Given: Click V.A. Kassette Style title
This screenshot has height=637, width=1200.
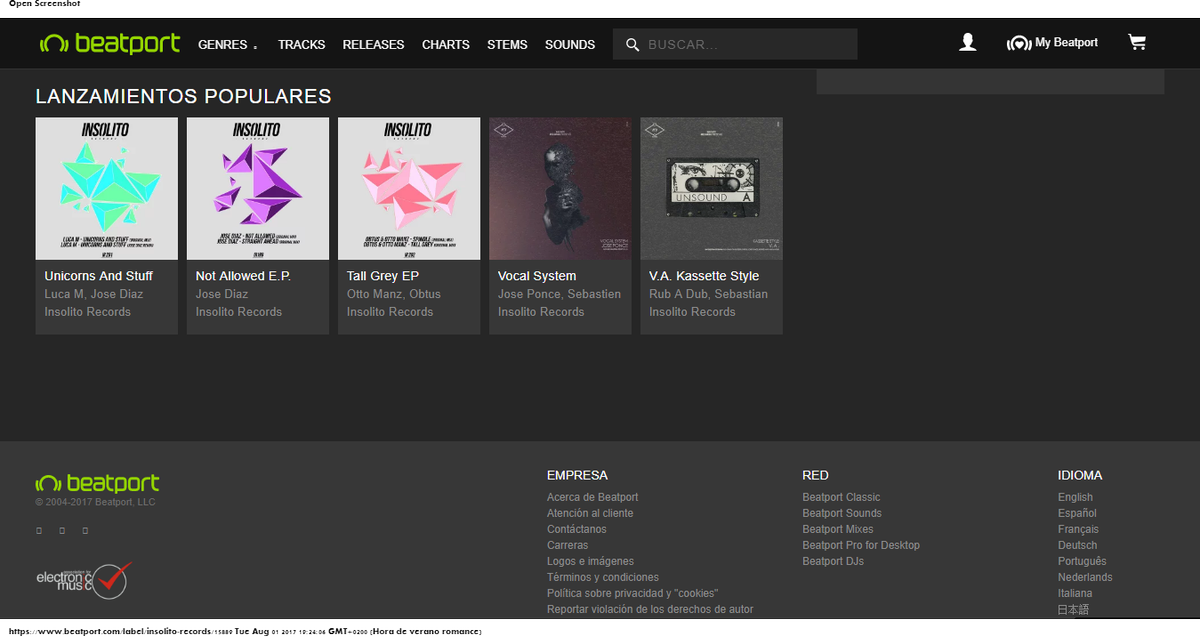Looking at the screenshot, I should pos(704,276).
